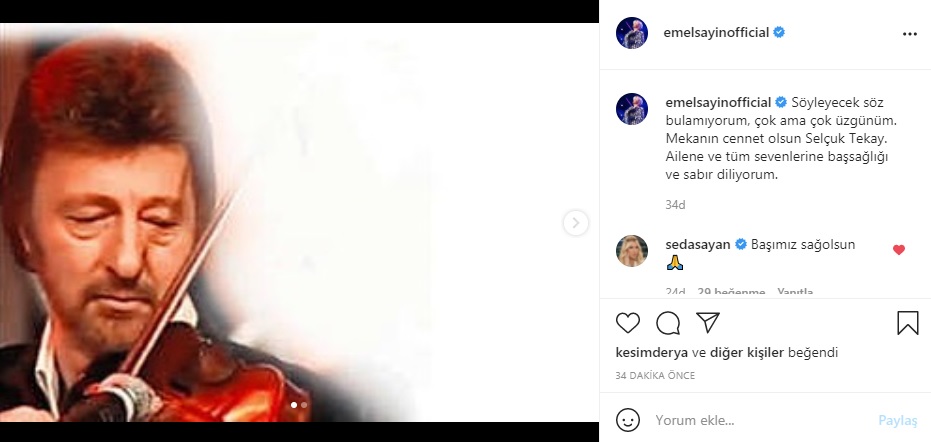Click Yorum ekle comment field
Image resolution: width=931 pixels, height=442 pixels.
[x=763, y=421]
